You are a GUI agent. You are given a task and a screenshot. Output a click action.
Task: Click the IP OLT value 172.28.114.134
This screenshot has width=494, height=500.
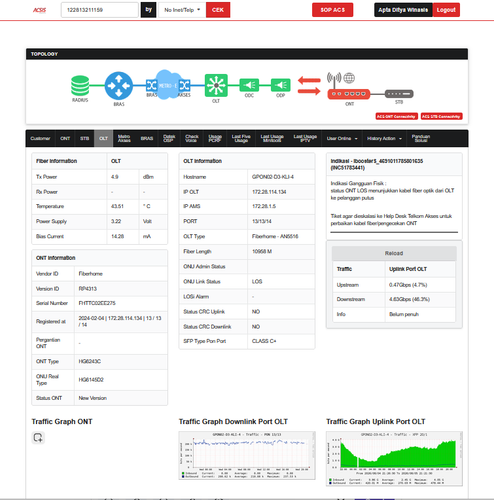[x=269, y=192]
